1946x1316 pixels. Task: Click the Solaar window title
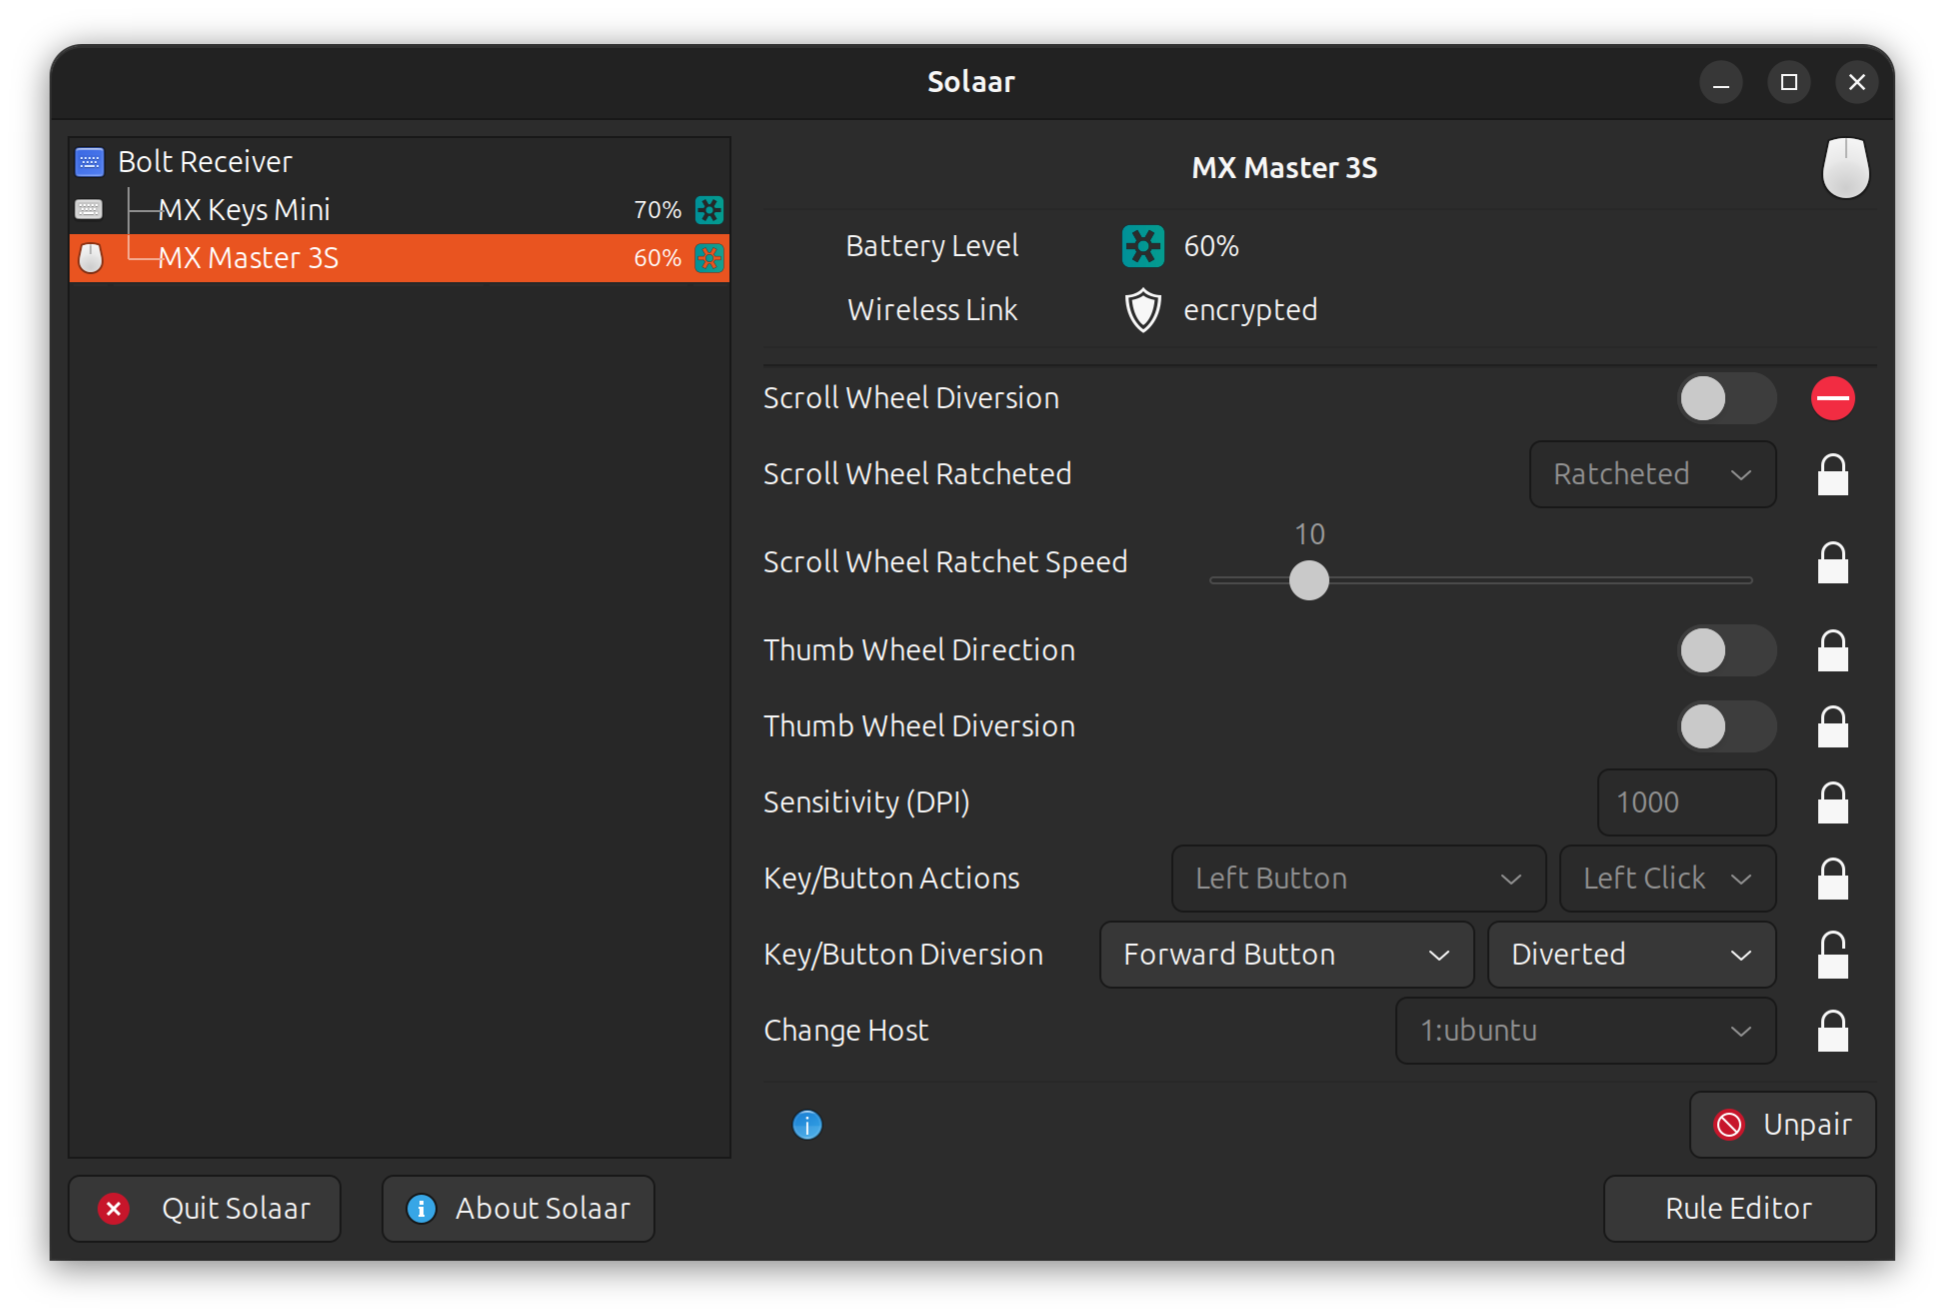pyautogui.click(x=971, y=82)
